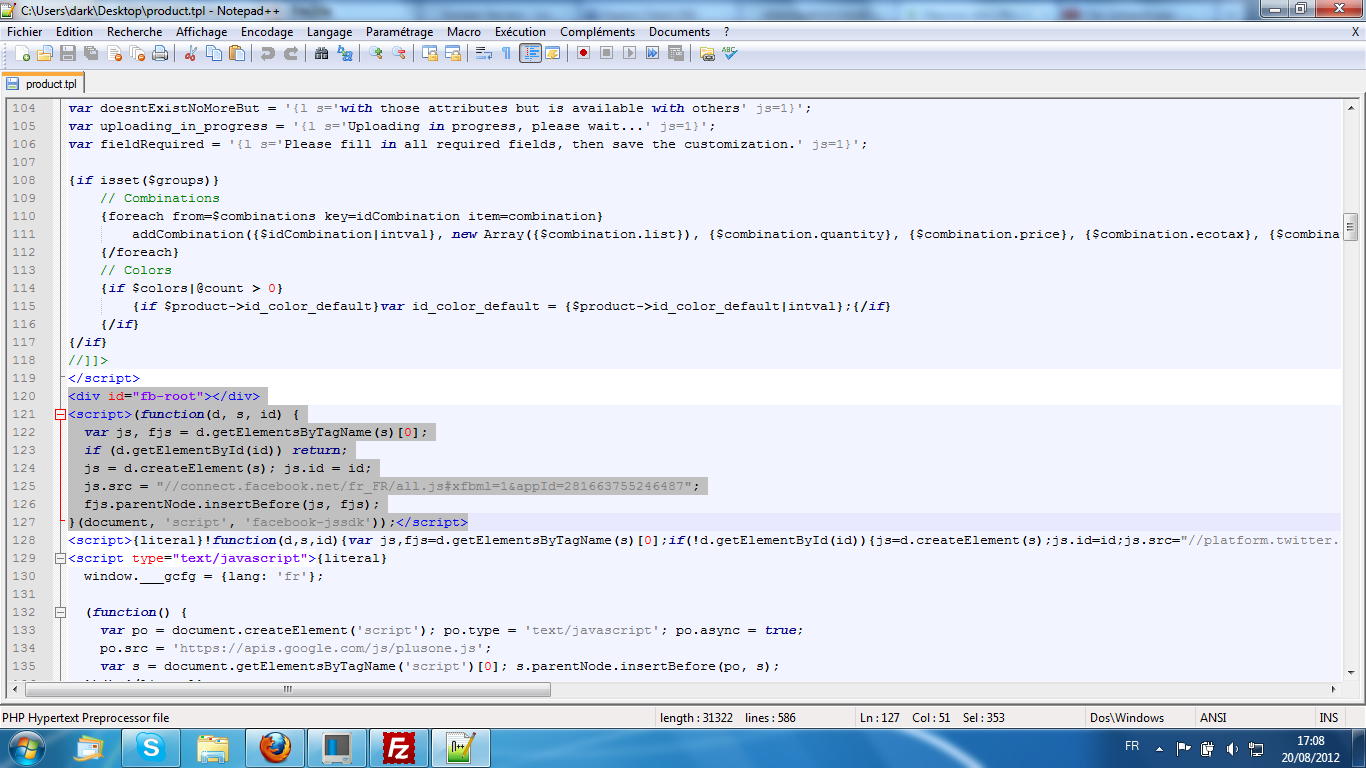
Task: Toggle synchronize vertical scrolling icon
Action: point(429,53)
